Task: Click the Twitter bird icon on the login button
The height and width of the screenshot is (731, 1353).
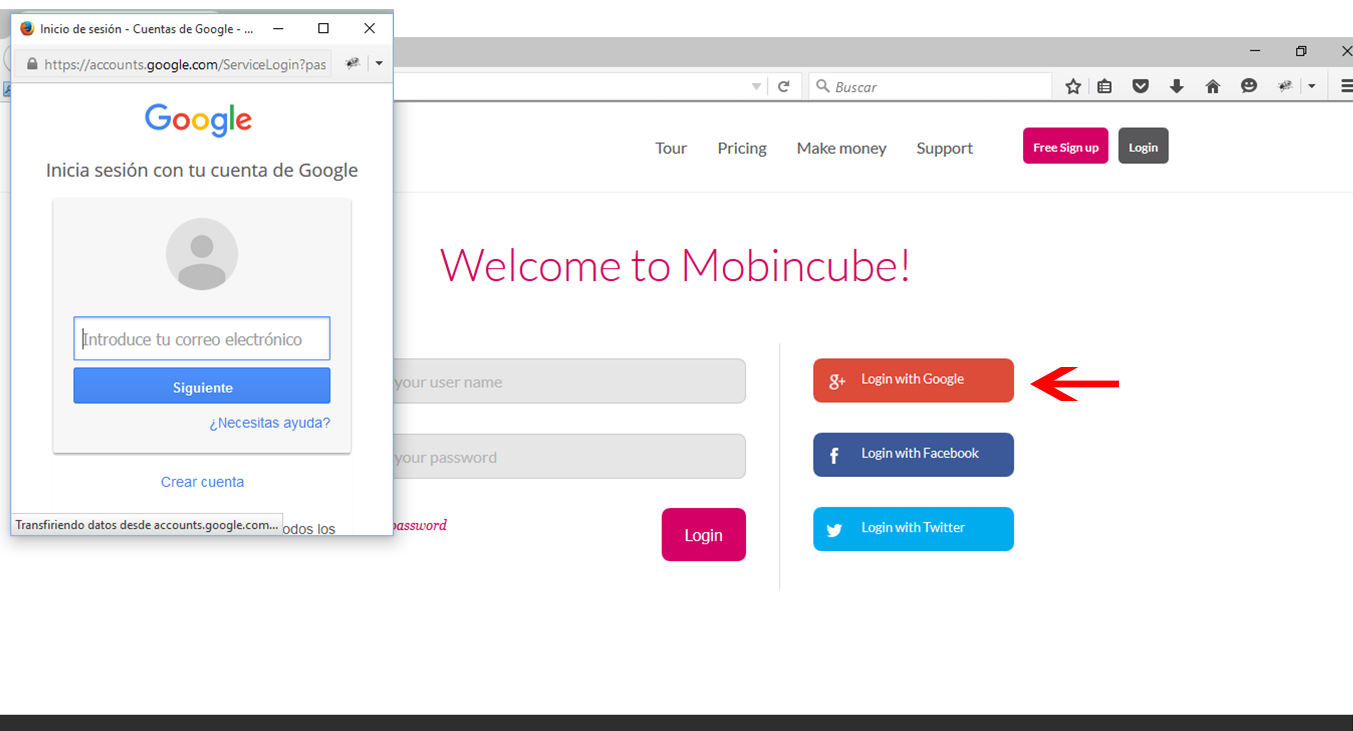Action: [x=834, y=530]
